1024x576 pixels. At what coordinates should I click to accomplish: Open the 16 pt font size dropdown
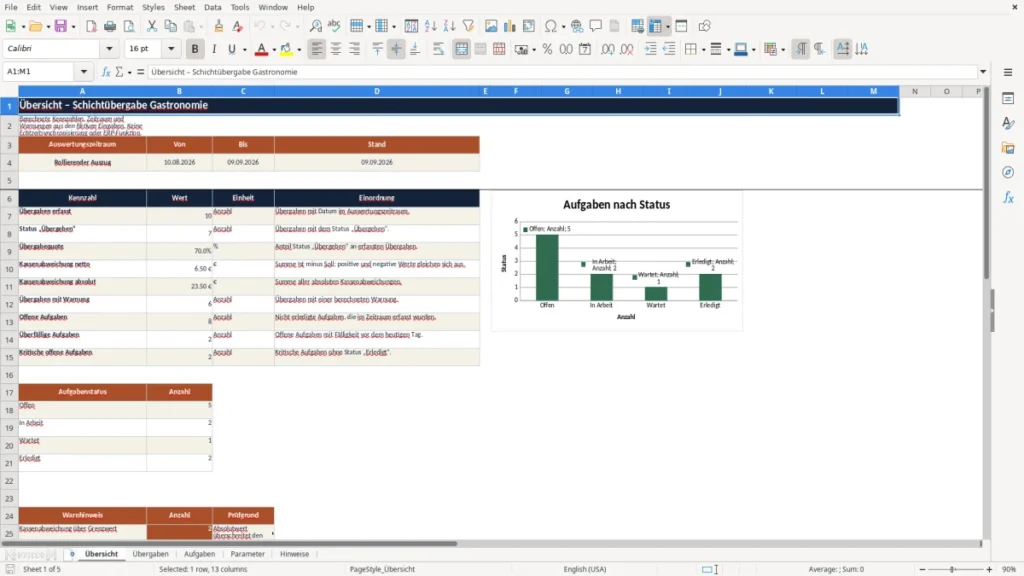coord(171,48)
